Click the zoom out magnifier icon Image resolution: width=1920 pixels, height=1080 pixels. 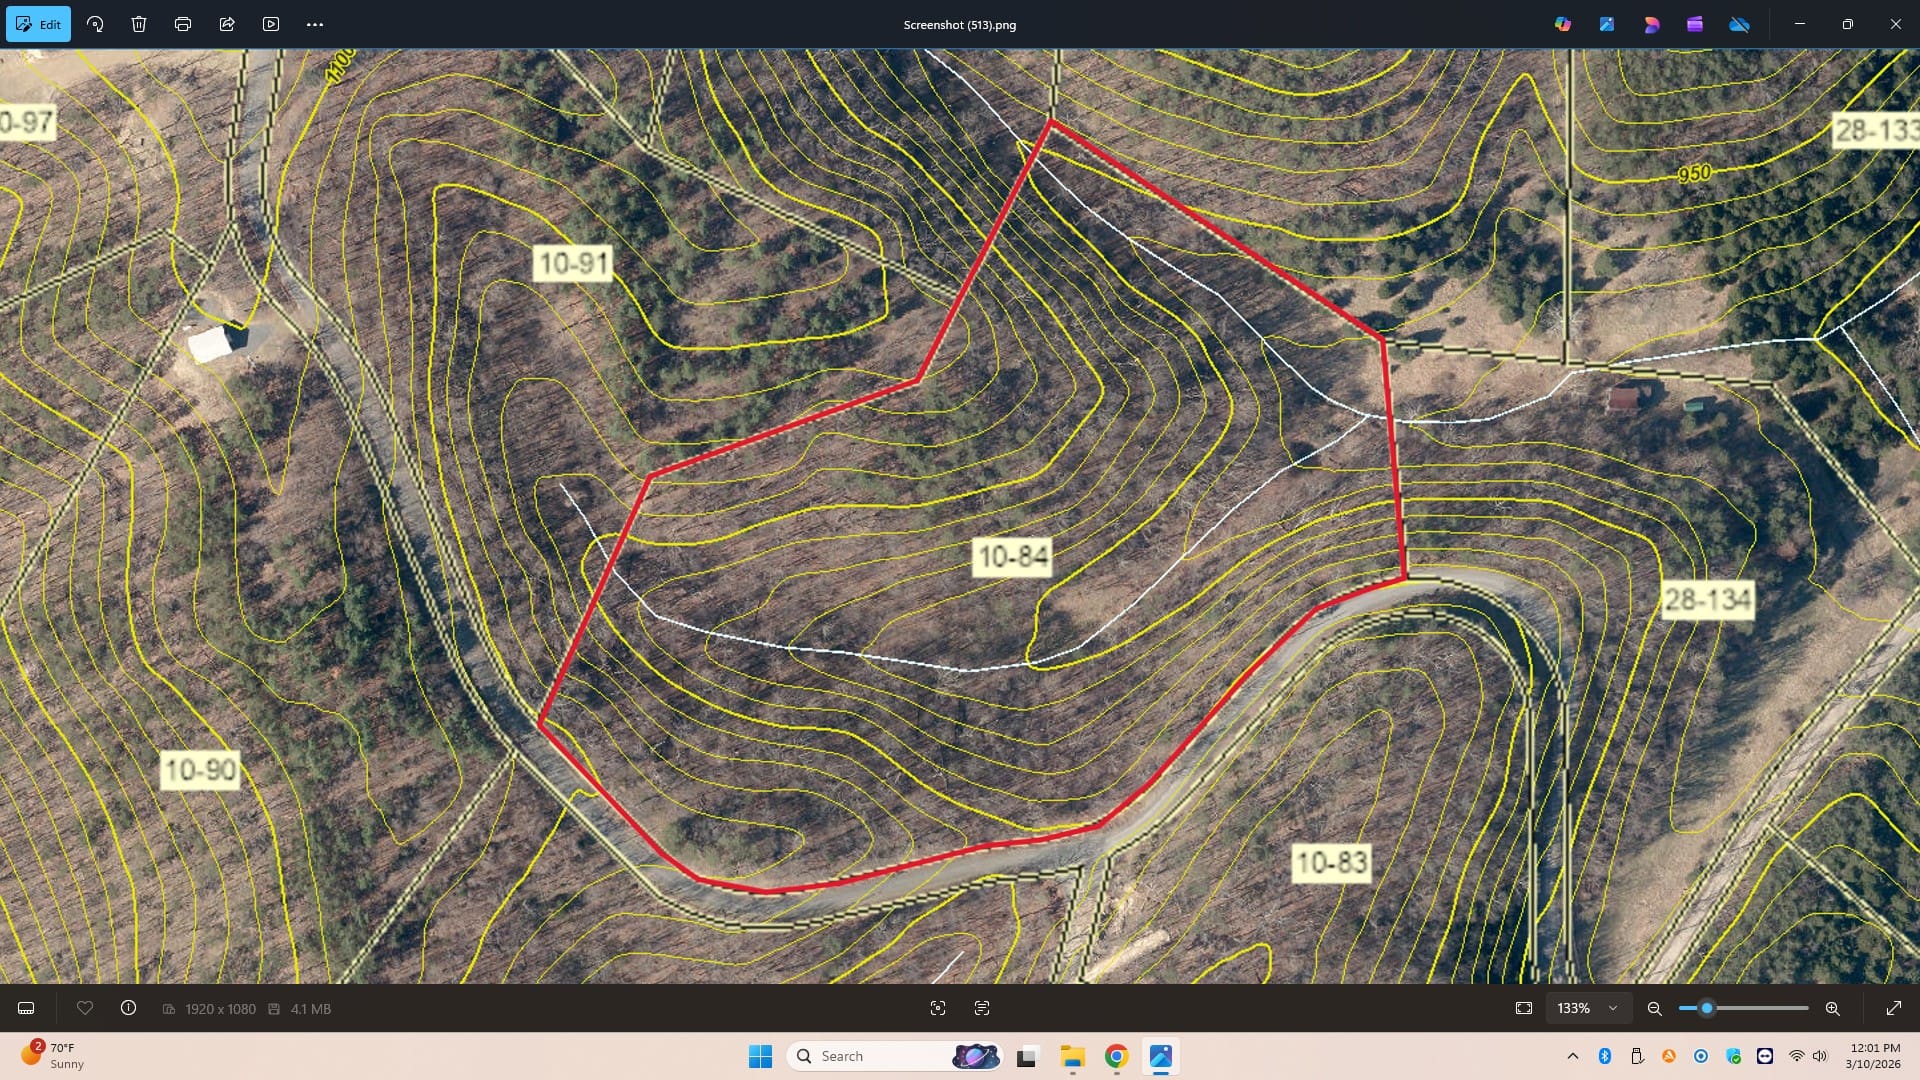pyautogui.click(x=1655, y=1008)
